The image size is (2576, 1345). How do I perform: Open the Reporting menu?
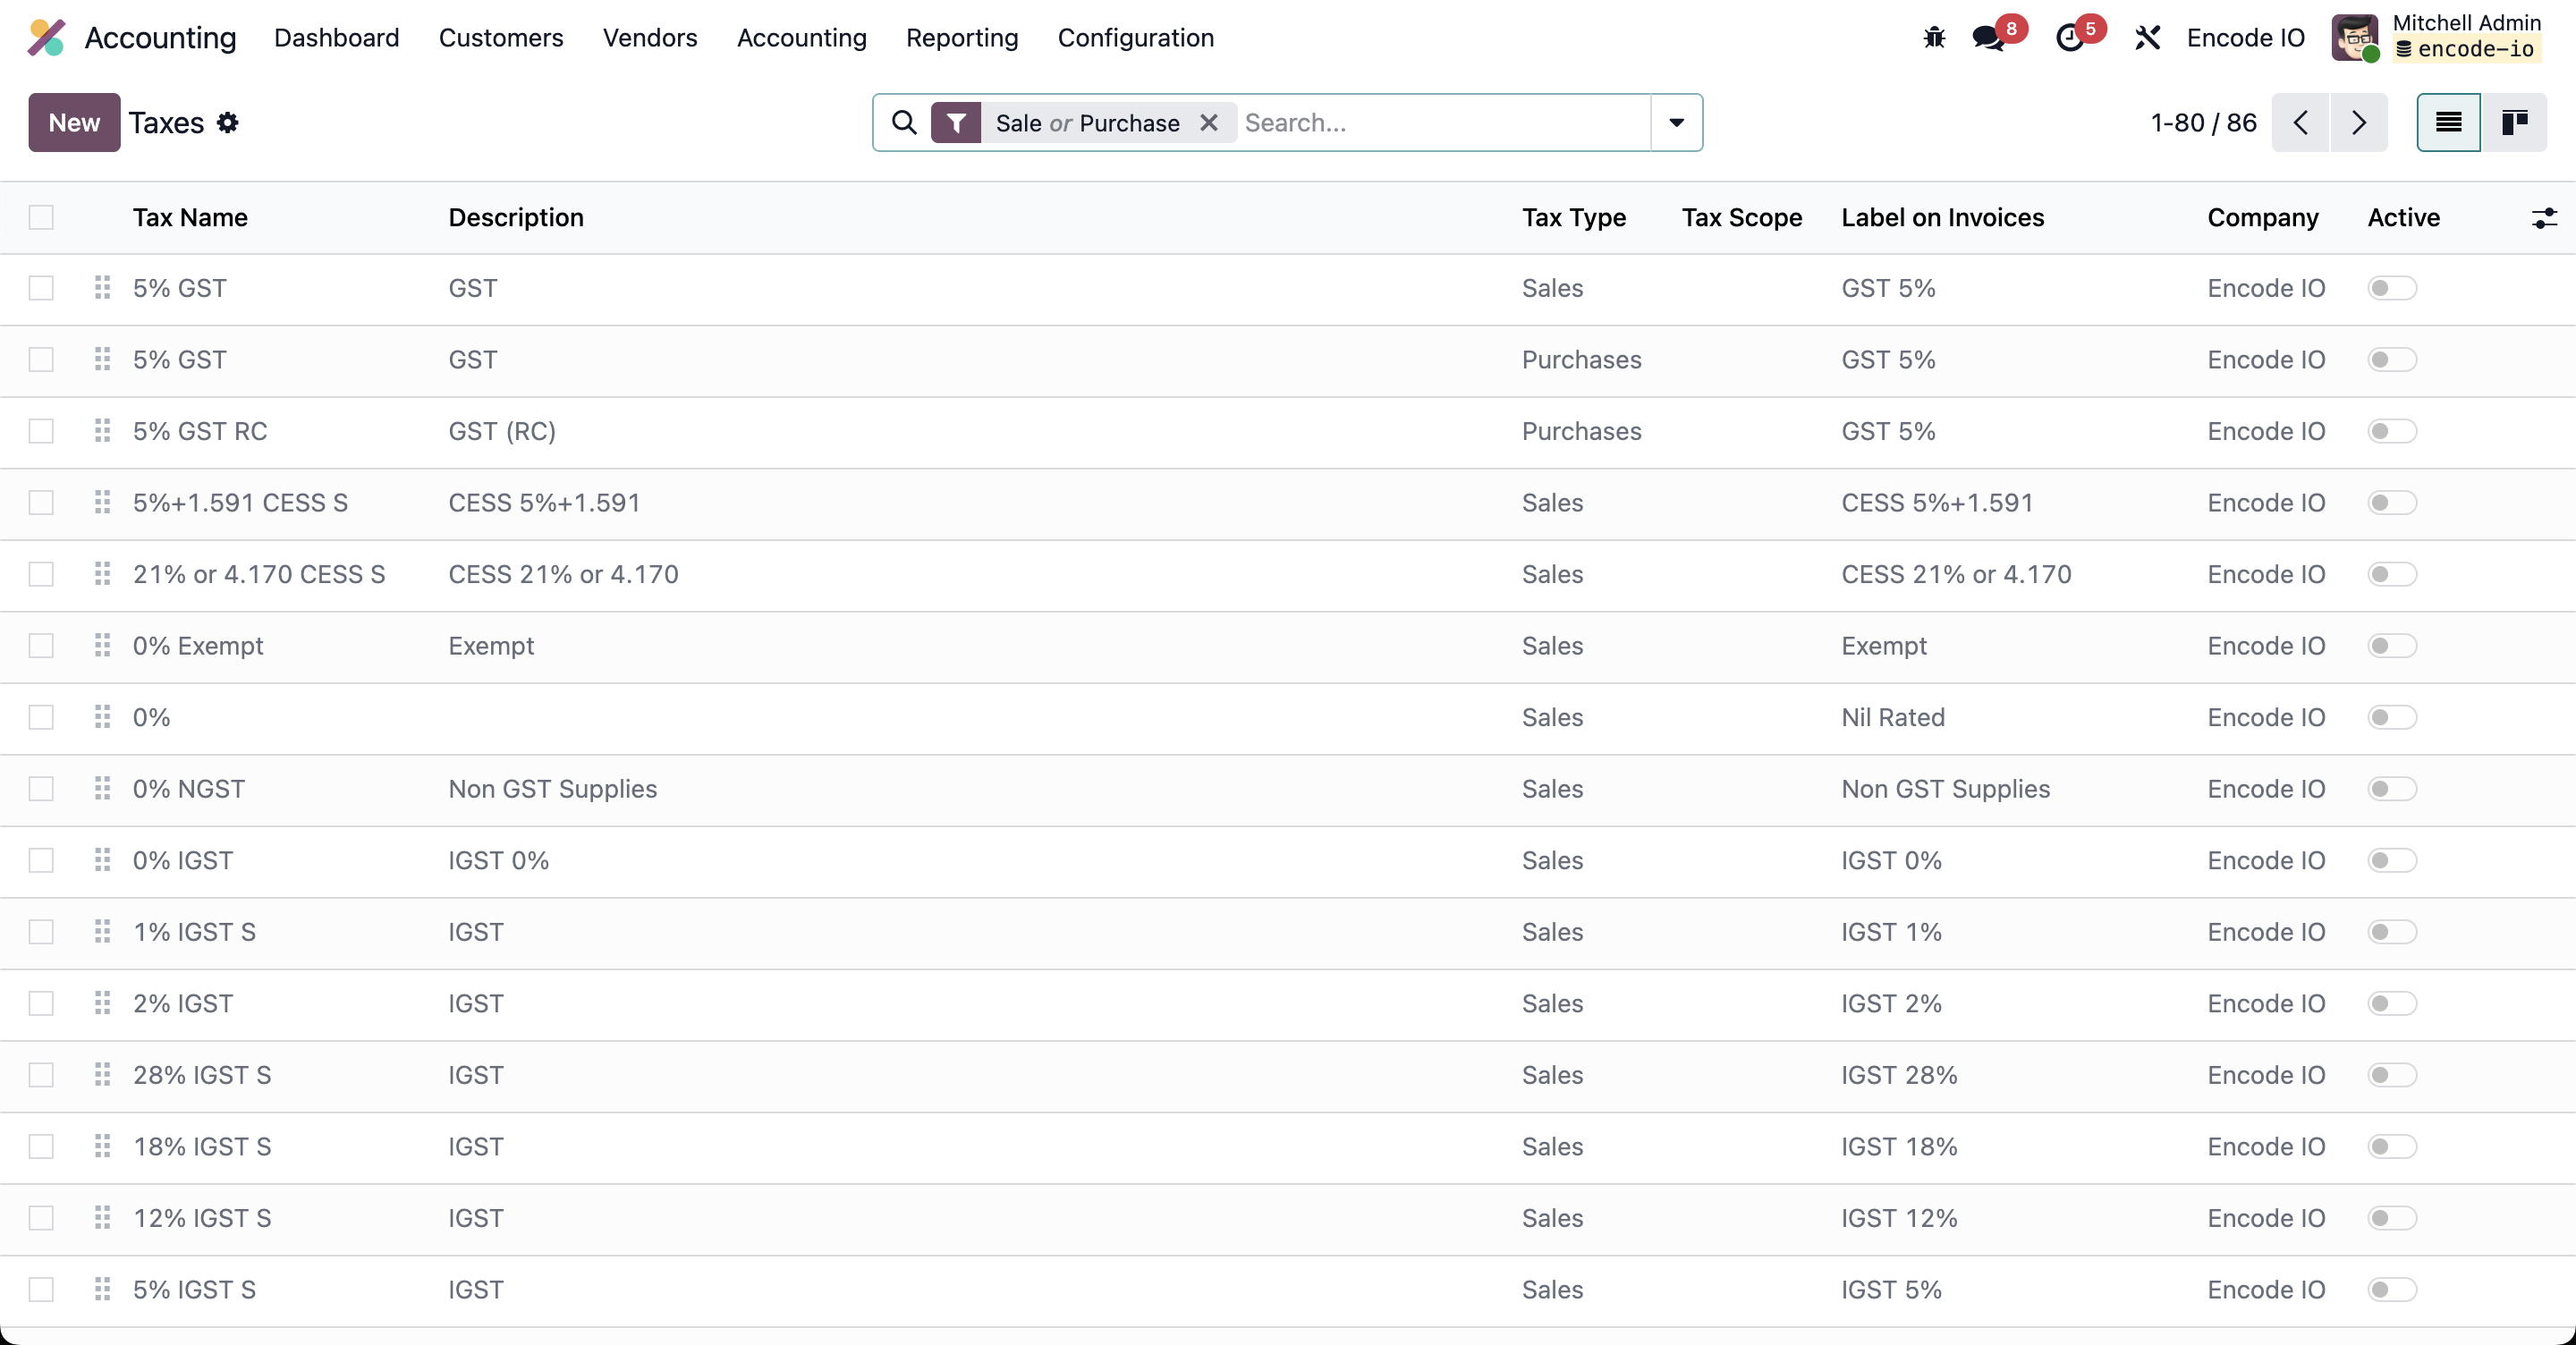point(961,38)
